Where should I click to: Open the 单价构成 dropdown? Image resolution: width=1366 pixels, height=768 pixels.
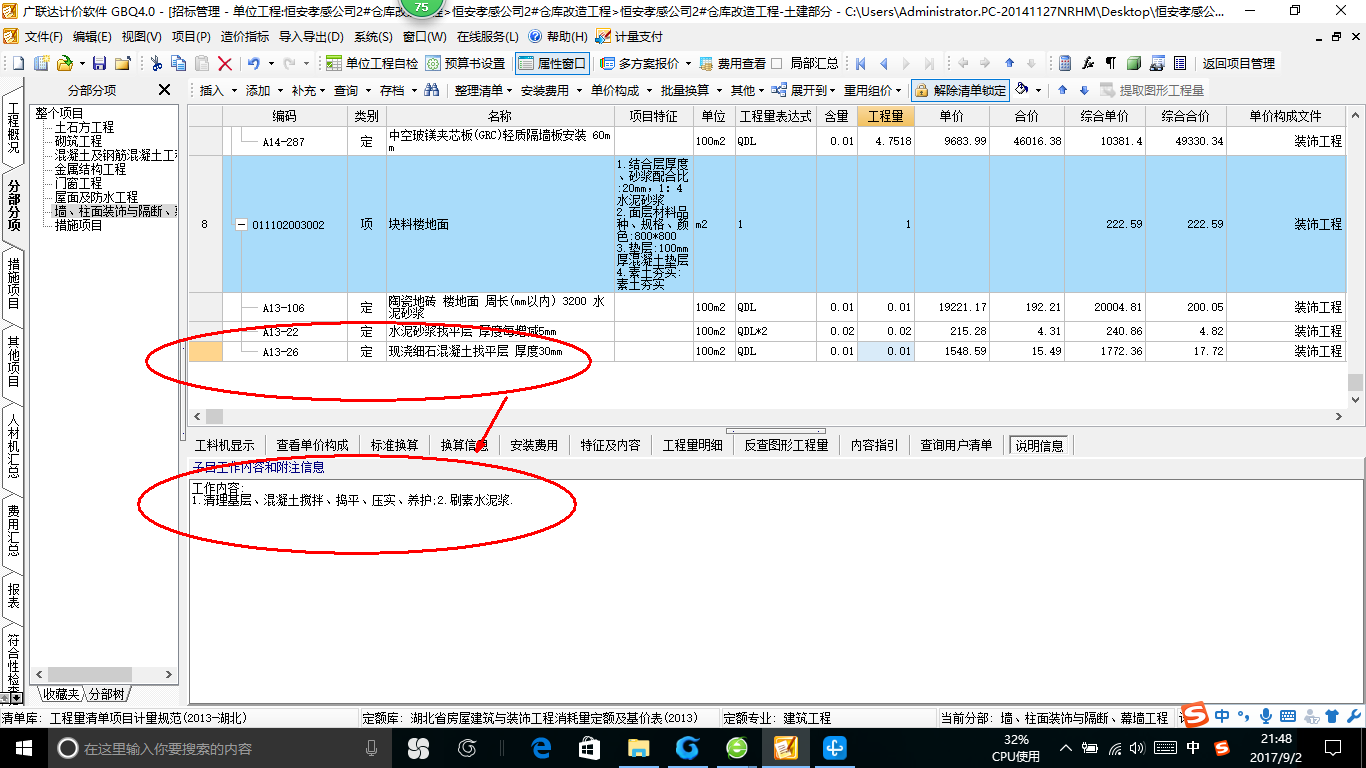tap(621, 90)
